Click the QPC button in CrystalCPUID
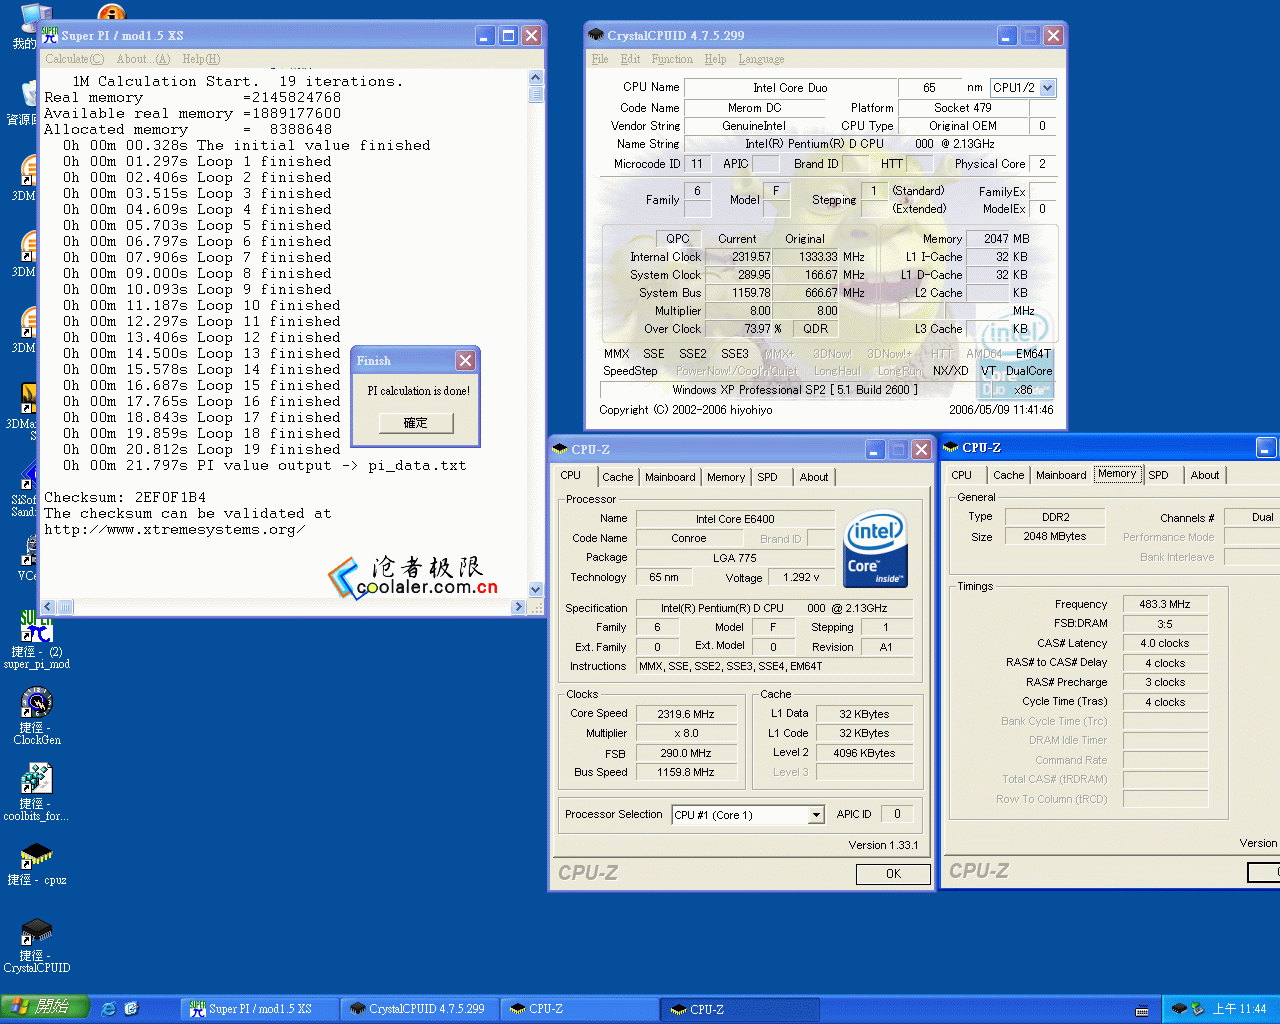The height and width of the screenshot is (1024, 1280). coord(677,239)
